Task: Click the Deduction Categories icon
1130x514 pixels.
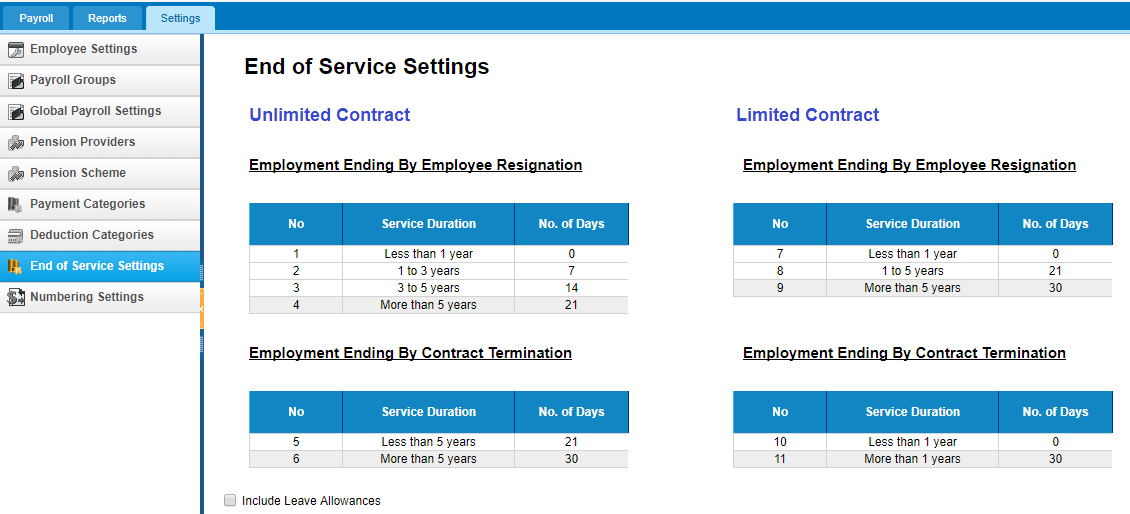Action: coord(16,236)
